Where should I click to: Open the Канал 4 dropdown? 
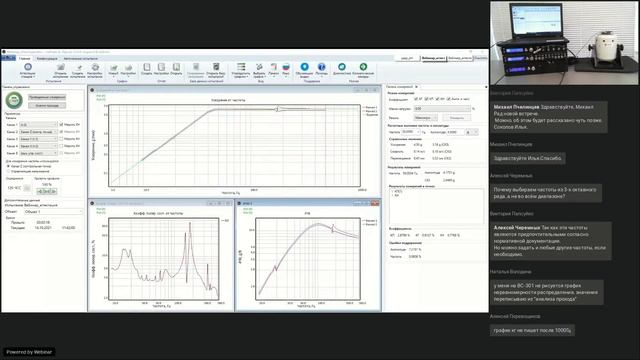pos(38,146)
